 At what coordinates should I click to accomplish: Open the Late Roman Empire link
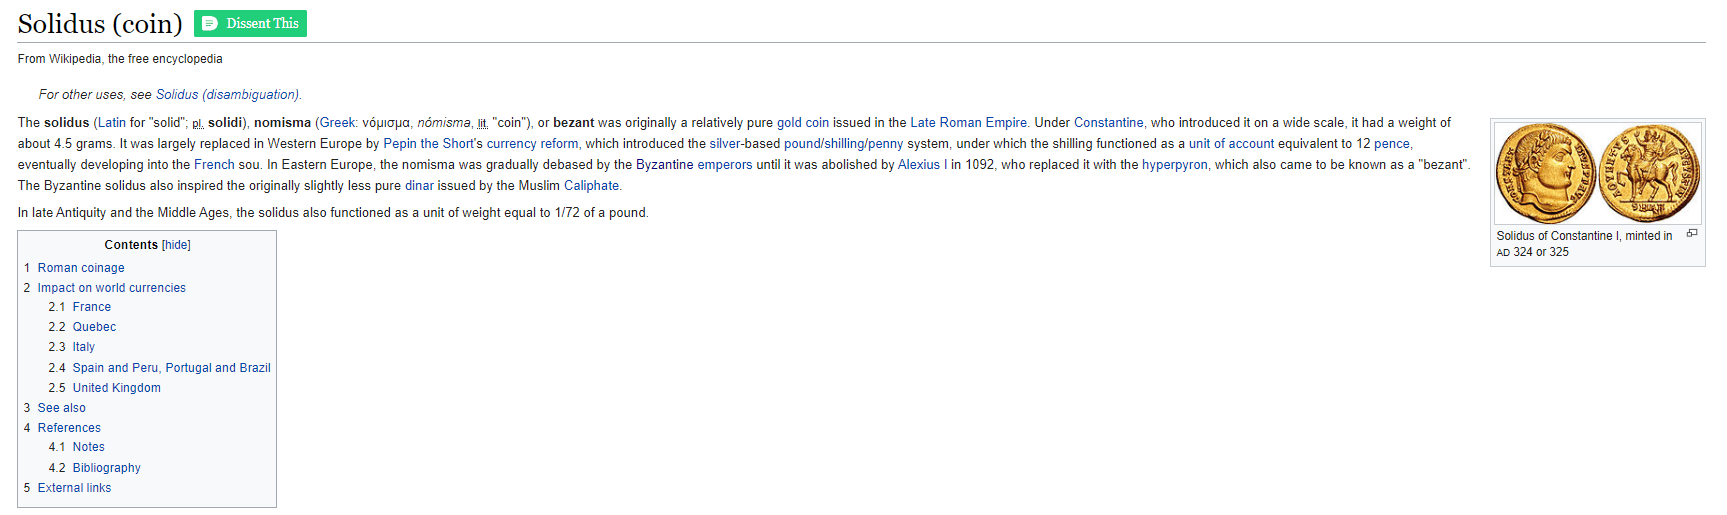968,123
